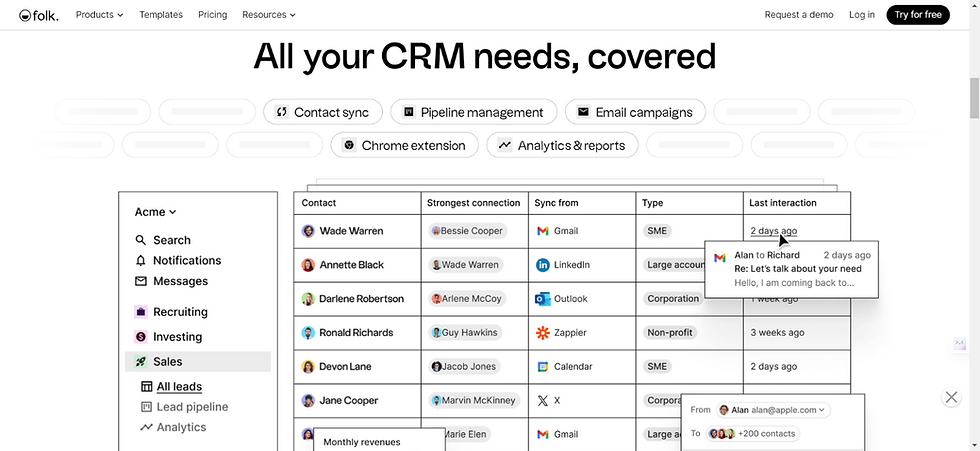Click the page vertical scrollbar thumb
The height and width of the screenshot is (451, 980).
[974, 98]
